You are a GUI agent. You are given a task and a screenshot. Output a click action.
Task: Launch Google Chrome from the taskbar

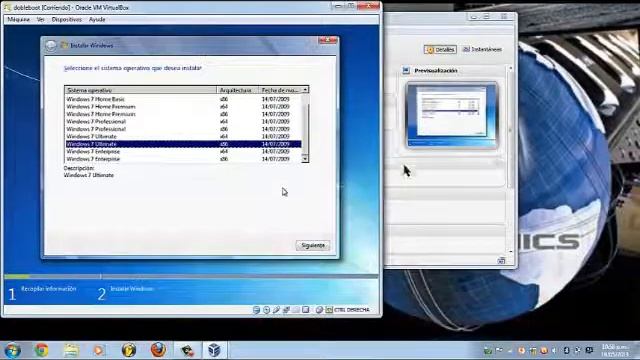41,350
